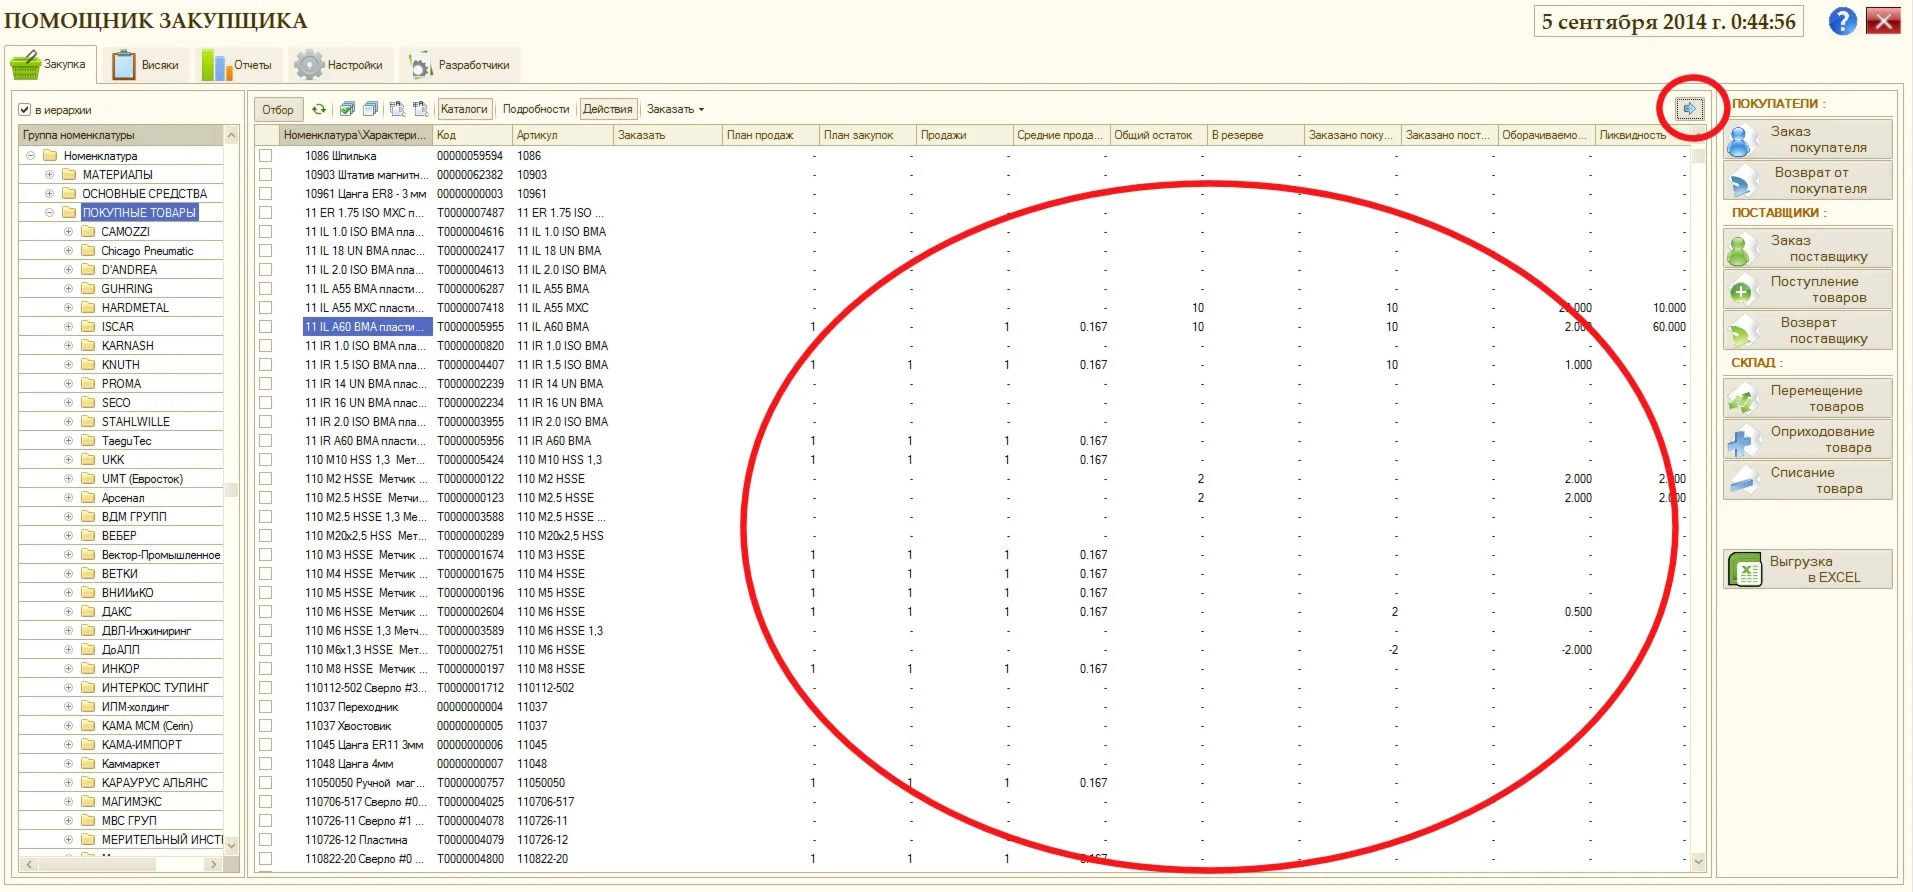Click the Перемещение товаров icon

[1741, 399]
